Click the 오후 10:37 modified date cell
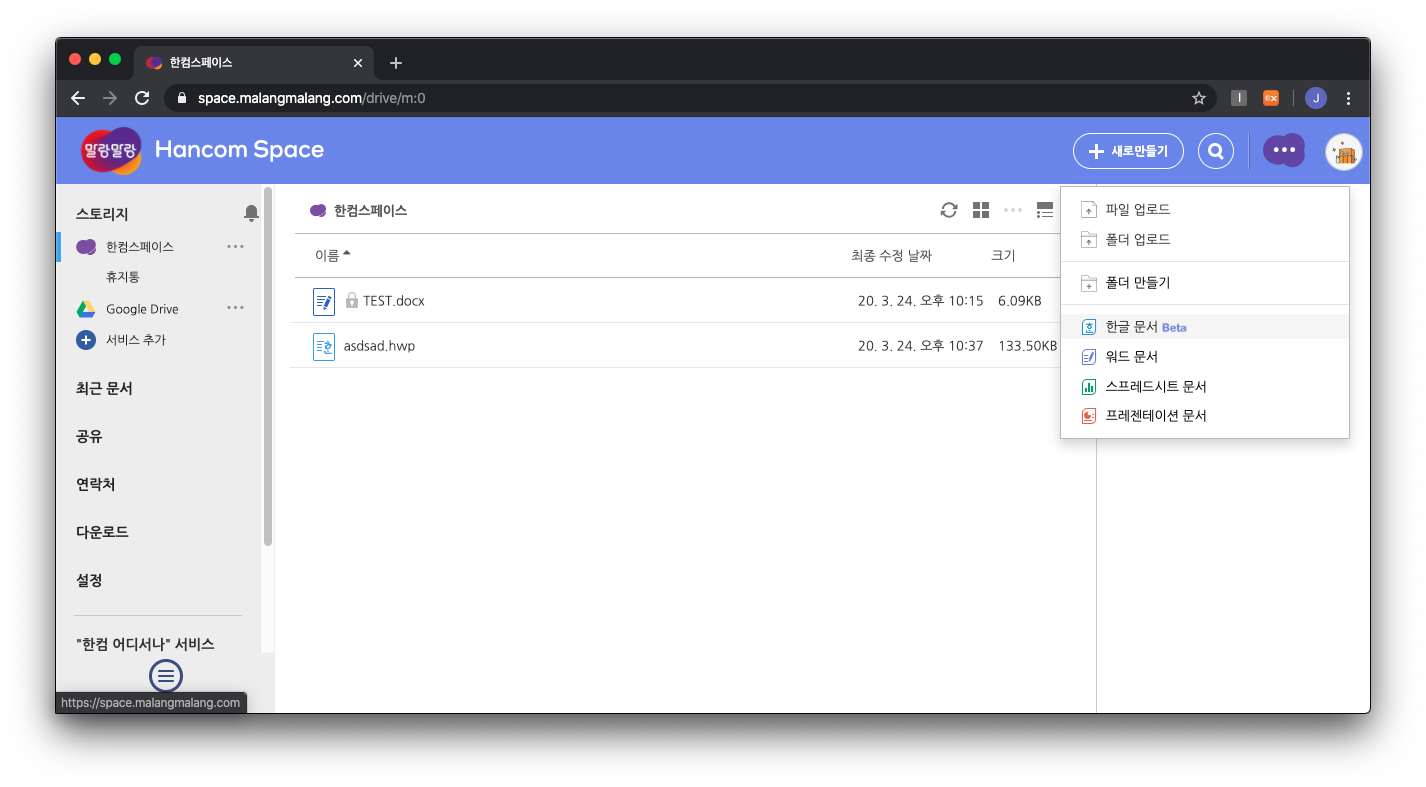 [920, 346]
